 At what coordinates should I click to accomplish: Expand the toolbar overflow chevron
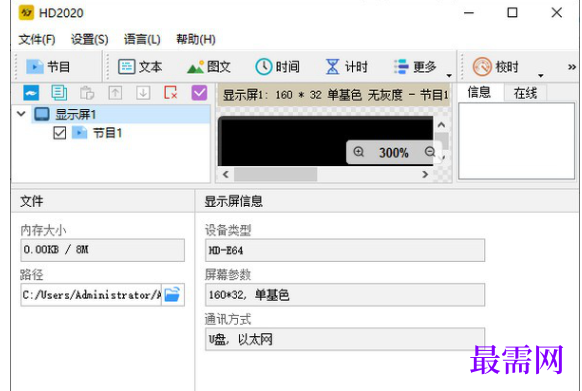[572, 67]
